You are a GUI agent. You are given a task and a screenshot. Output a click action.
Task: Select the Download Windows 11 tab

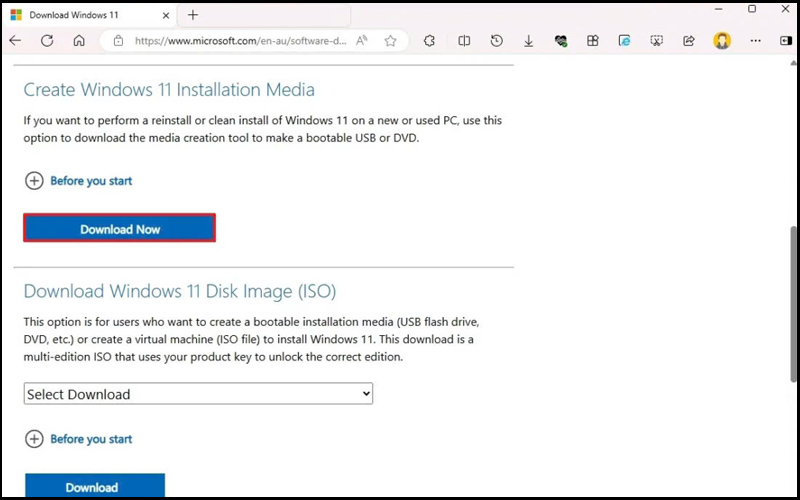click(x=90, y=15)
